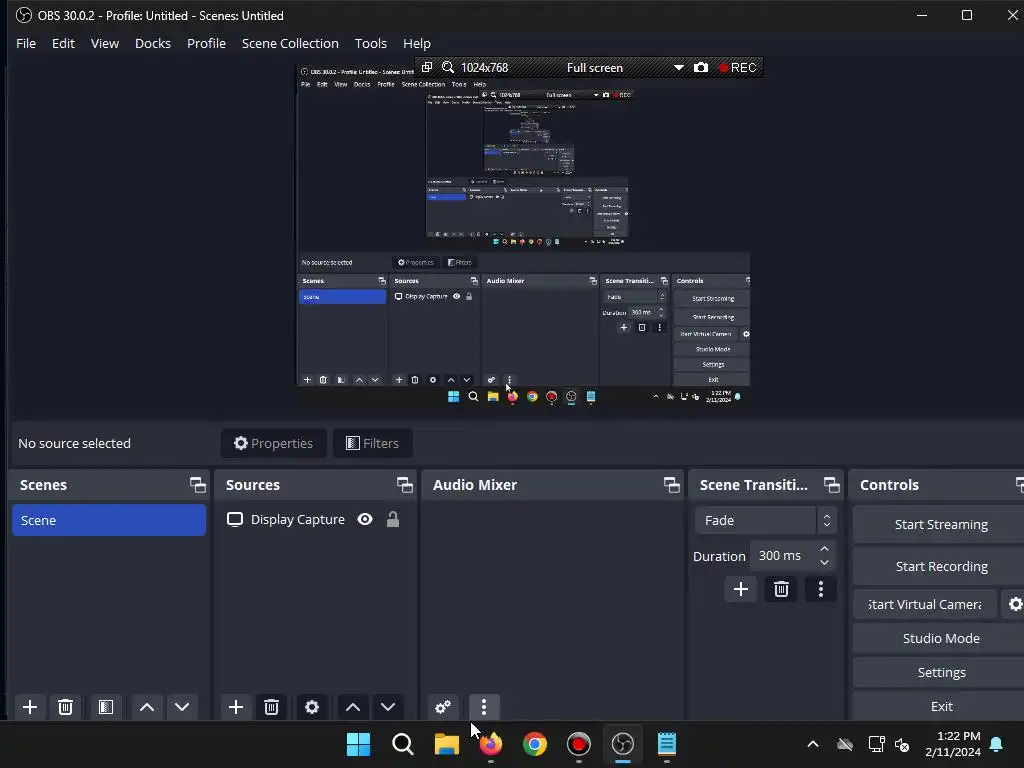This screenshot has width=1024, height=768.
Task: Take a screenshot with camera icon
Action: 701,67
